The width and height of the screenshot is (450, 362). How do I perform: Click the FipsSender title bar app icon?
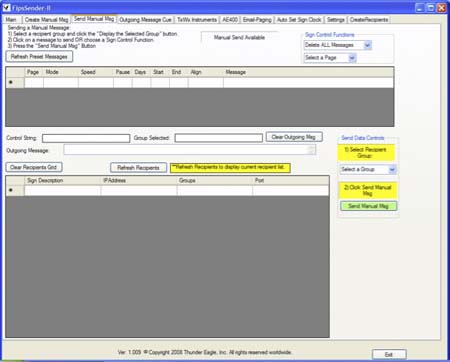tap(7, 7)
